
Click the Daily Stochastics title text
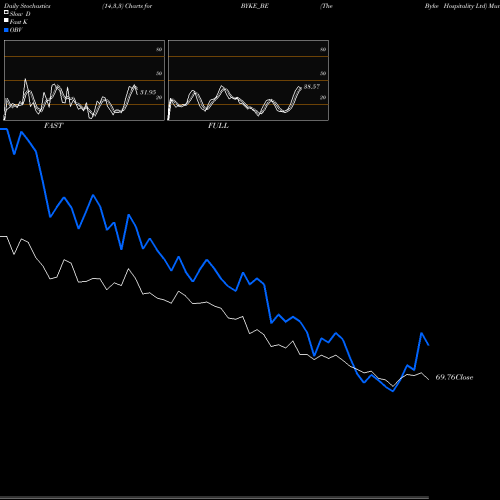27,6
